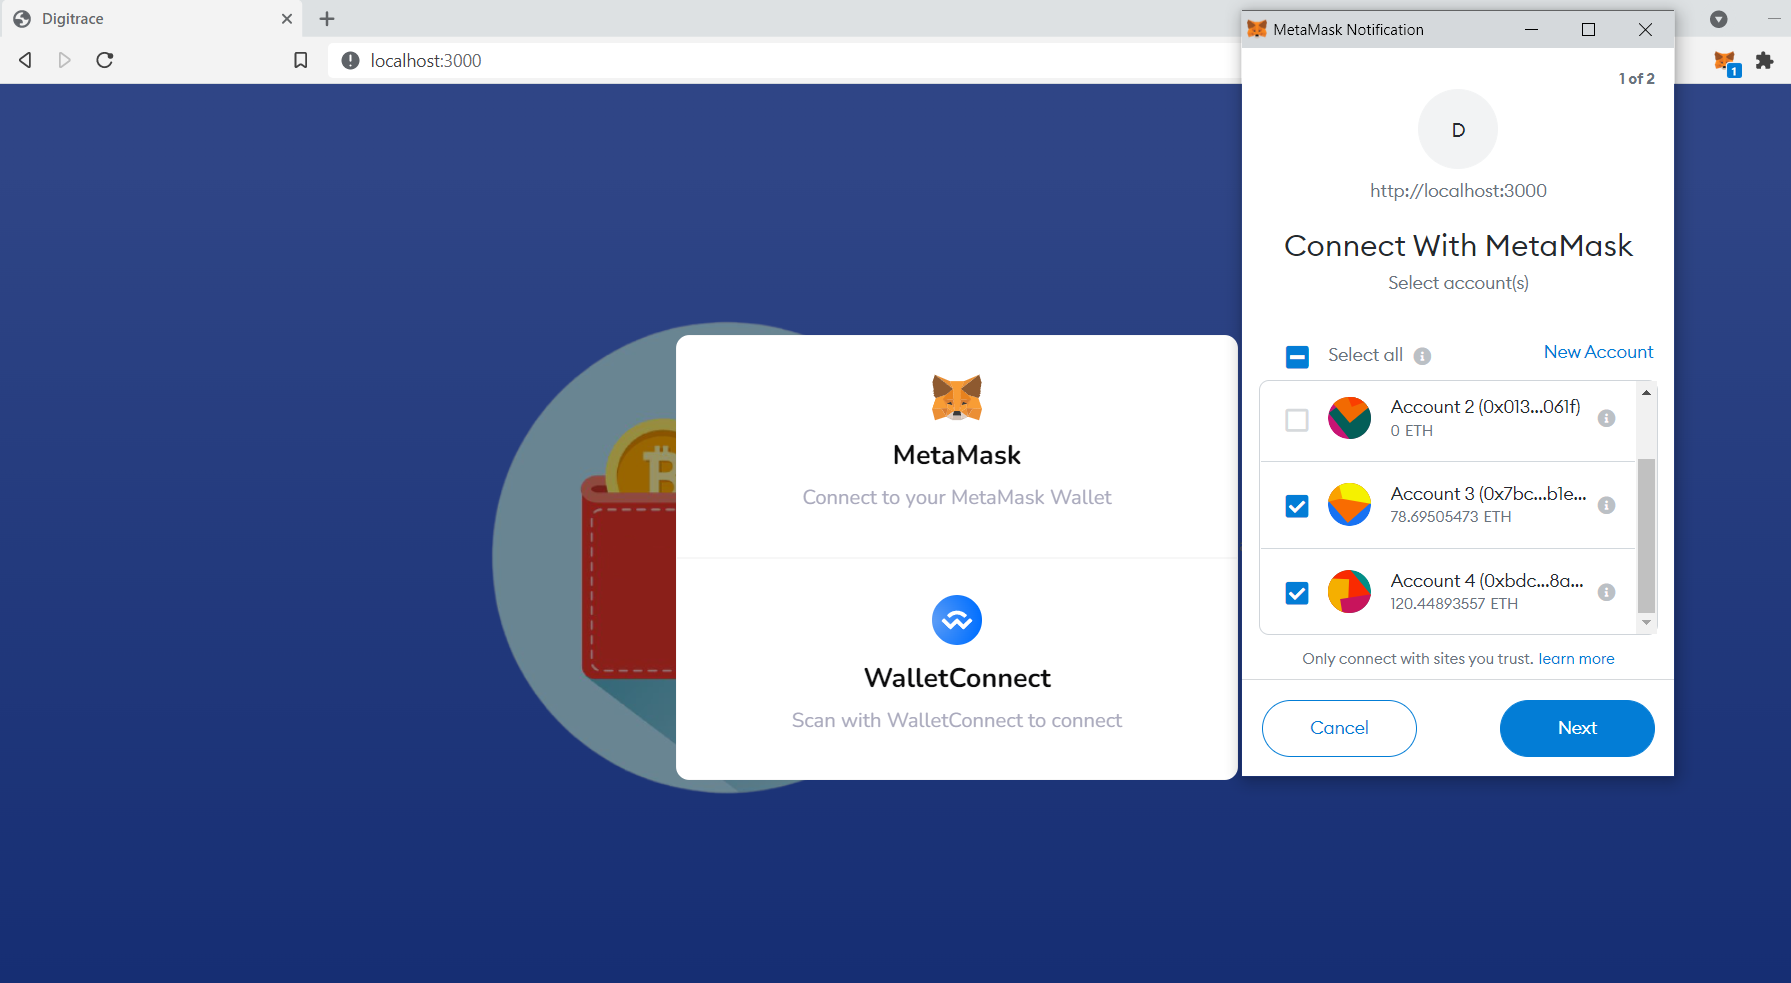Click the WalletConnect blue logo
Viewport: 1791px width, 983px height.
957,620
